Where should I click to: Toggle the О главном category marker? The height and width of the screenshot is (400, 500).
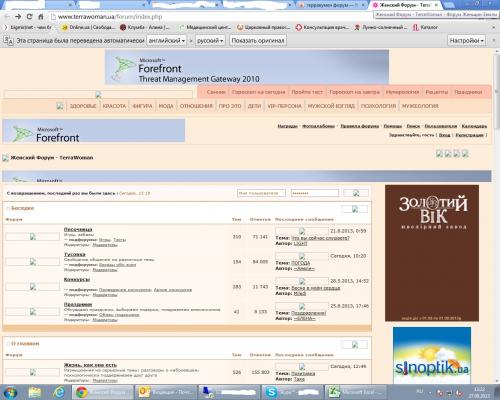tap(8, 343)
